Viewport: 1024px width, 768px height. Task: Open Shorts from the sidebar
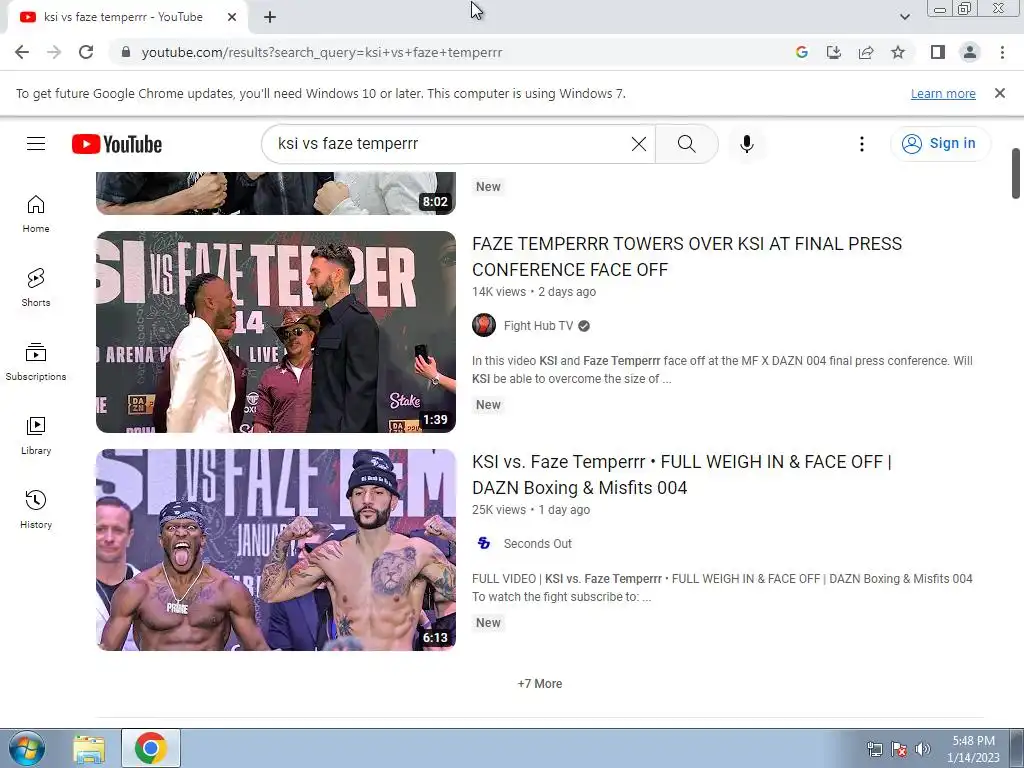[x=36, y=288]
